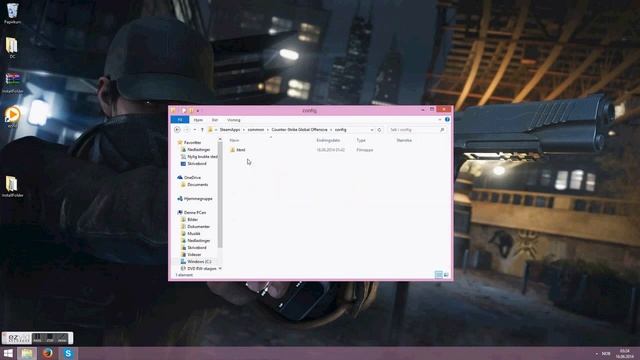Open Explorer help with the question mark icon
640x360 pixels.
click(447, 120)
